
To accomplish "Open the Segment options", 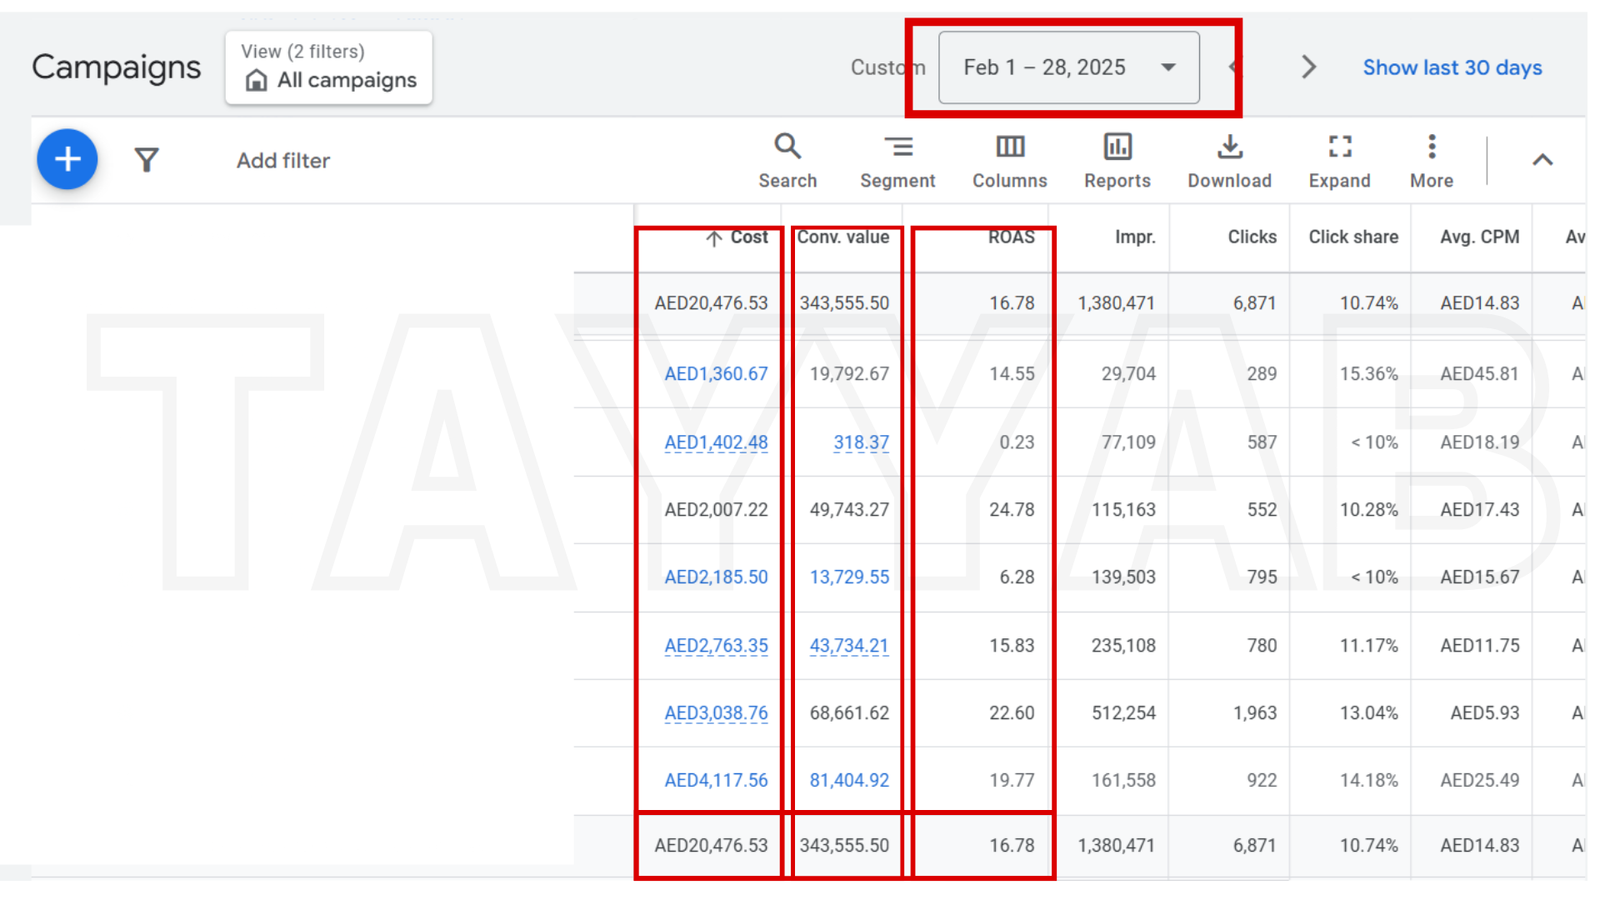I will click(x=897, y=160).
